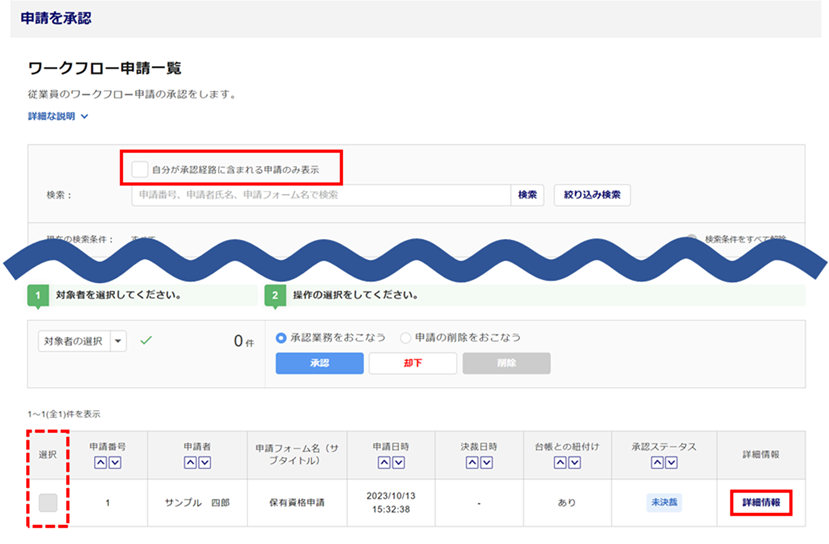
Task: Sort 申請者 column descending with down arrow
Action: [204, 462]
